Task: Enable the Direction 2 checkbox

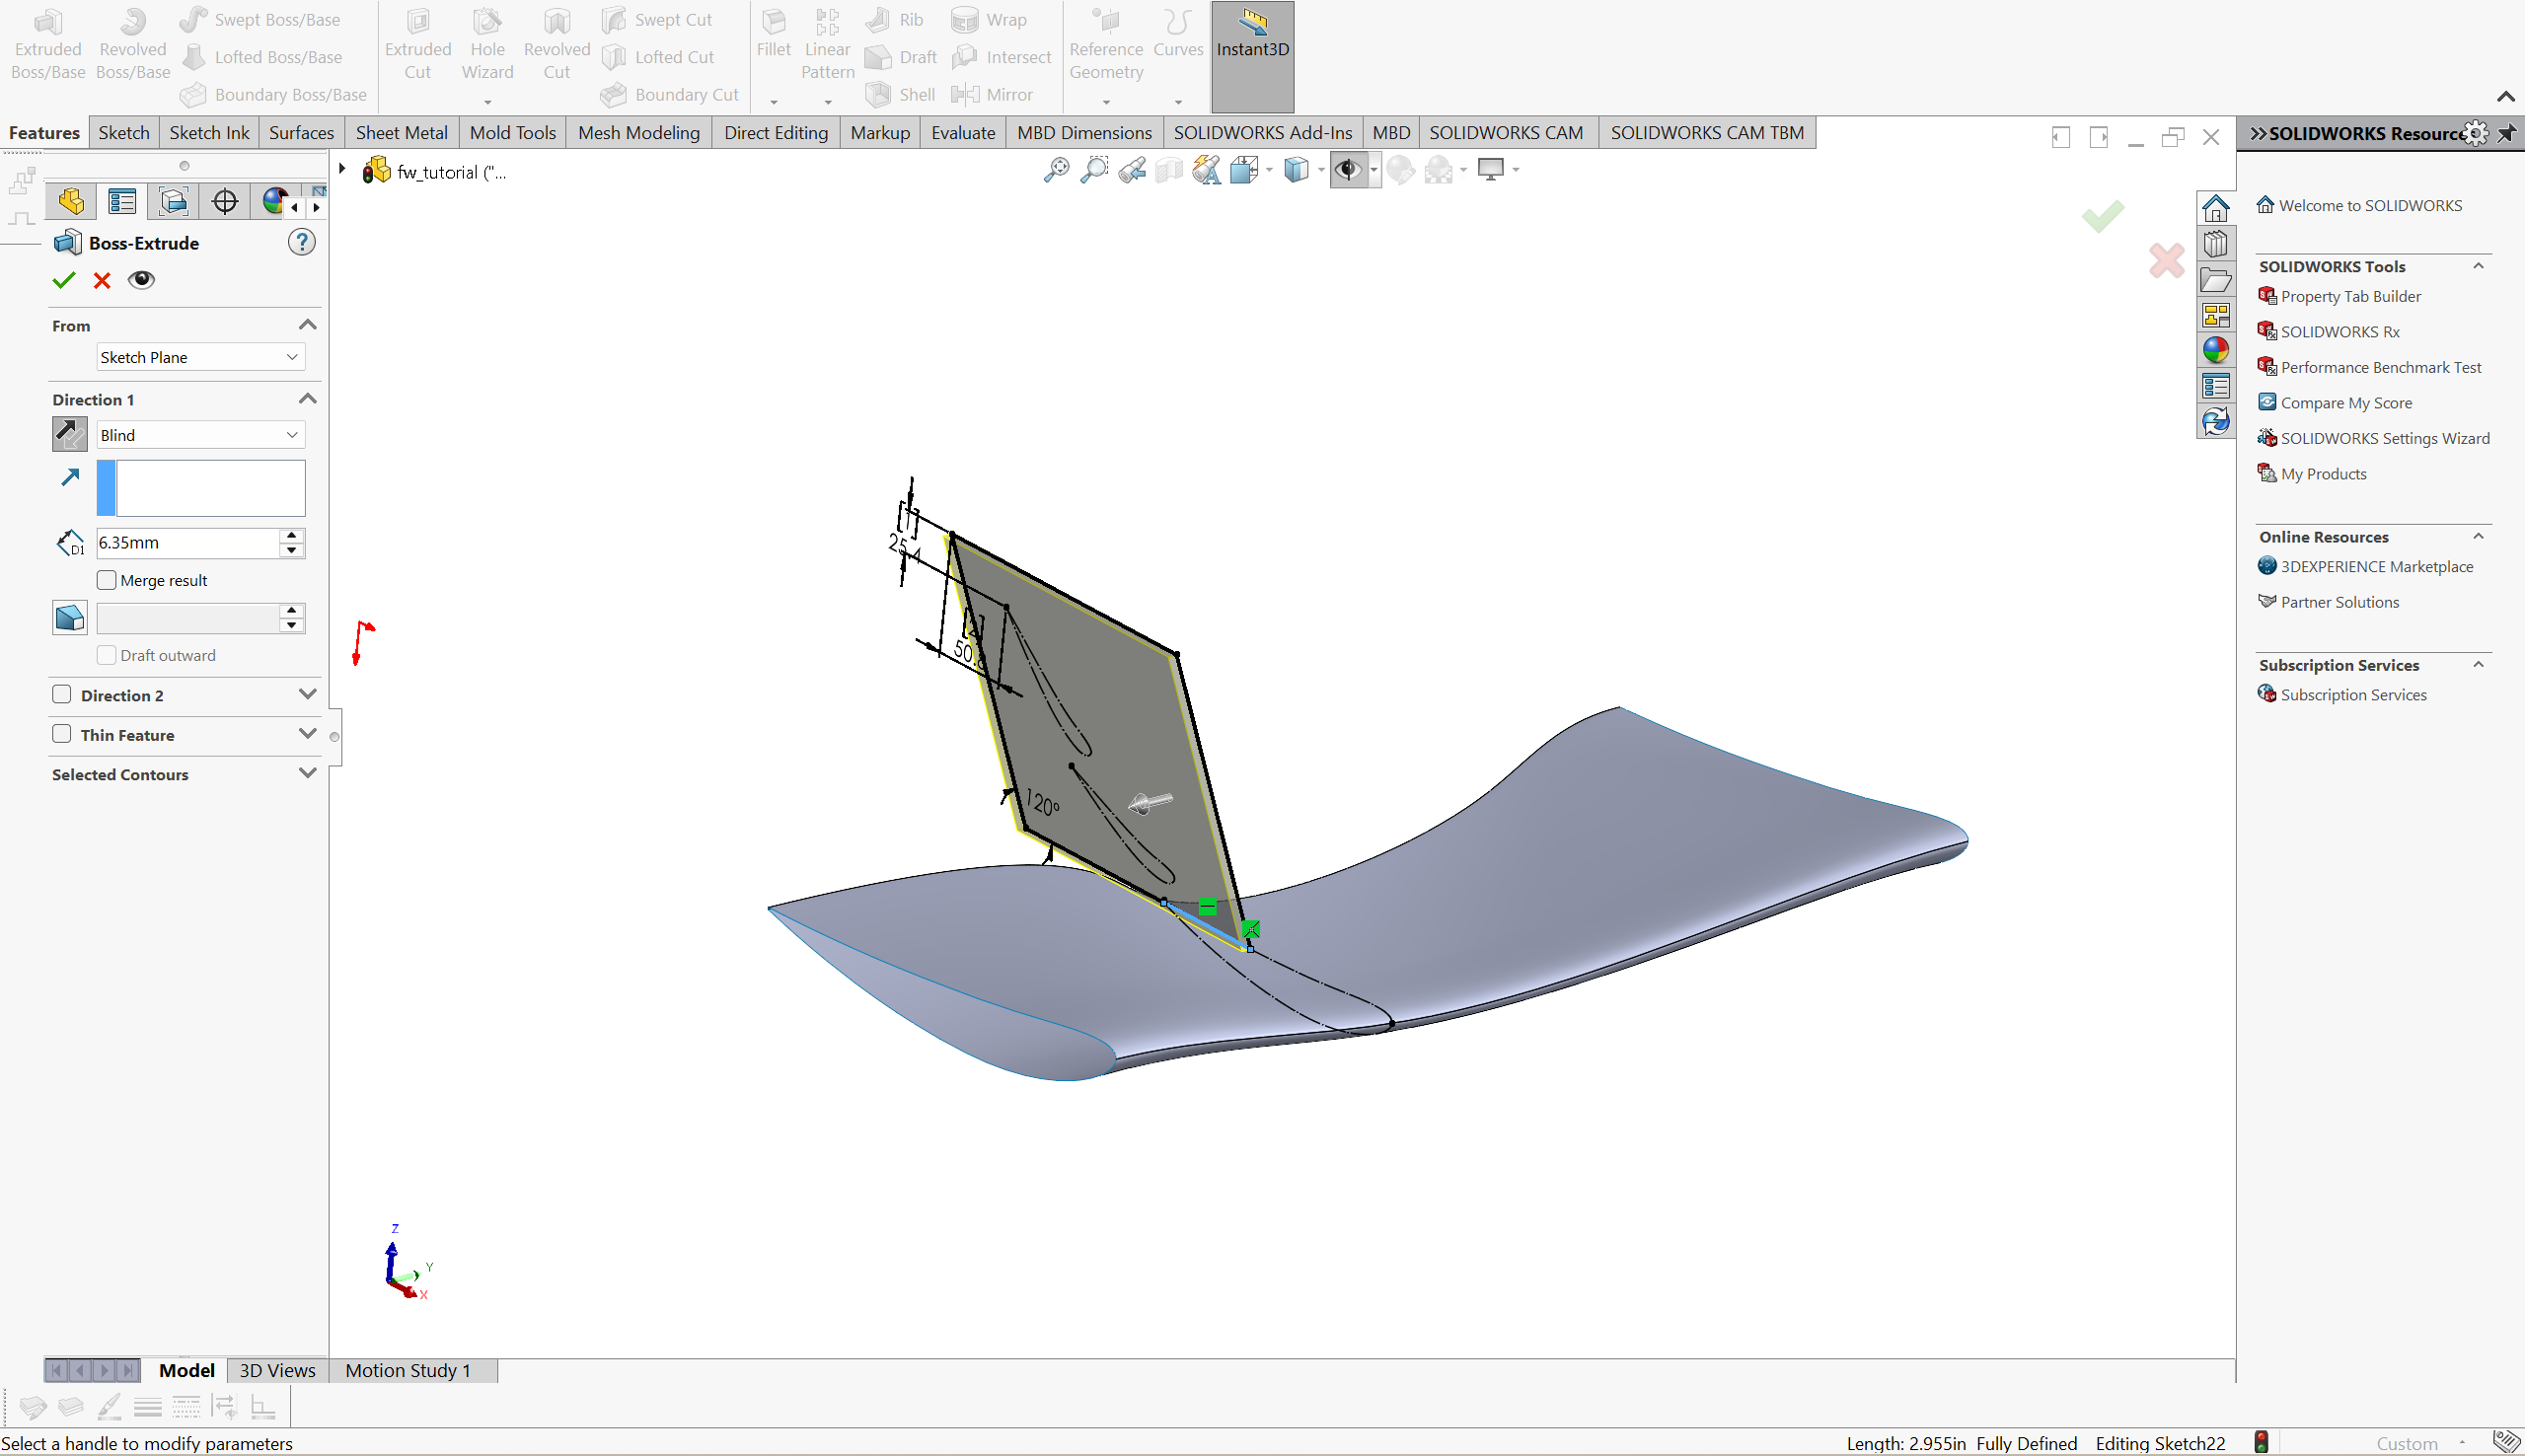Action: (x=62, y=695)
